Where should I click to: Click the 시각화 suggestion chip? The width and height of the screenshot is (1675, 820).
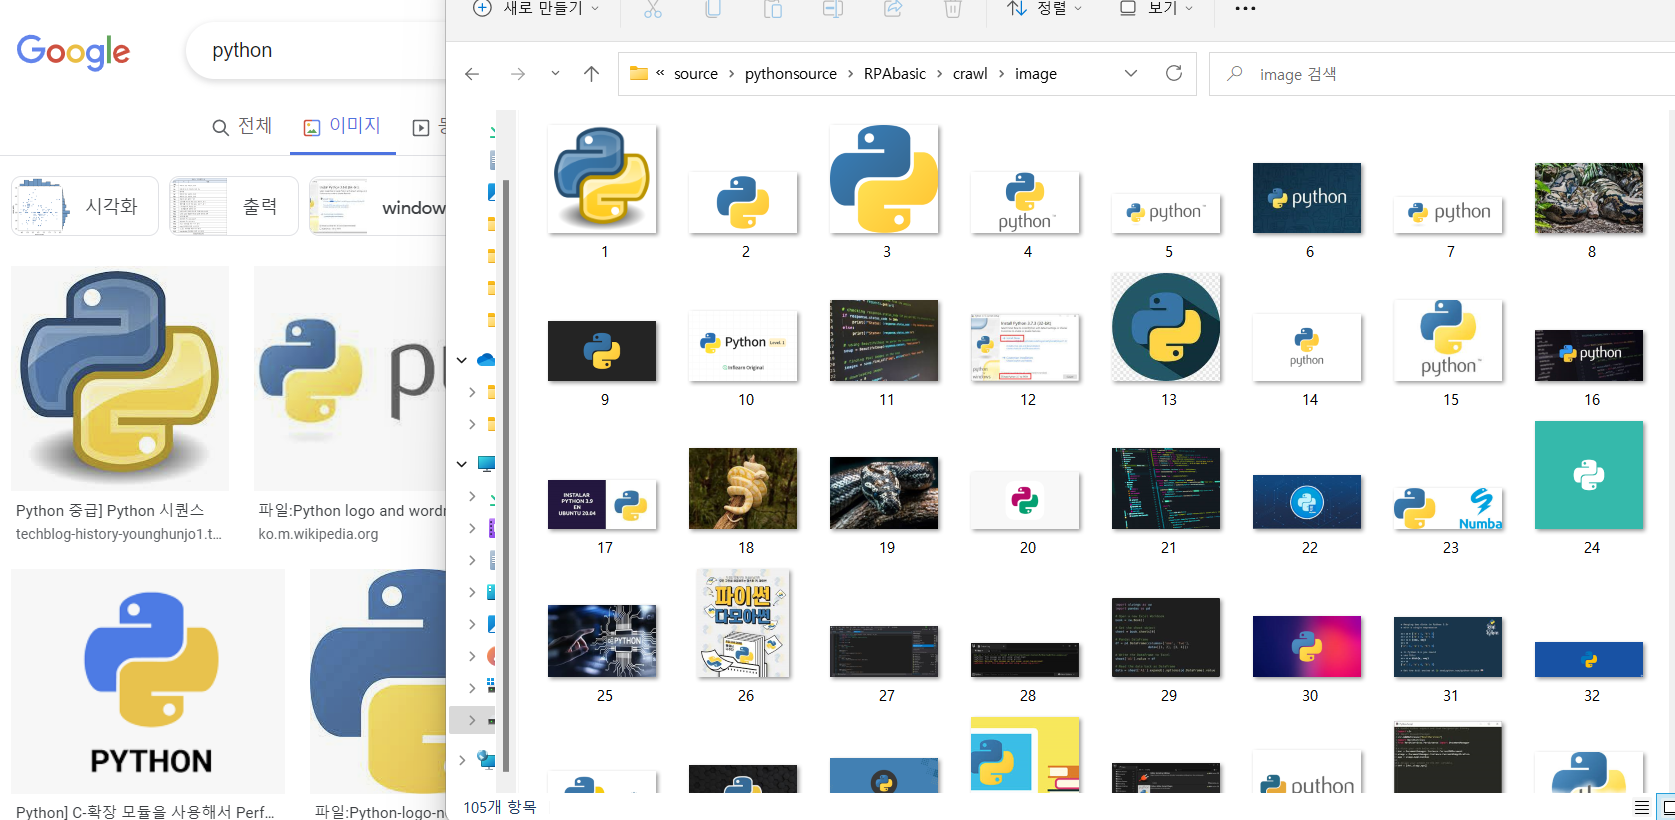(85, 206)
